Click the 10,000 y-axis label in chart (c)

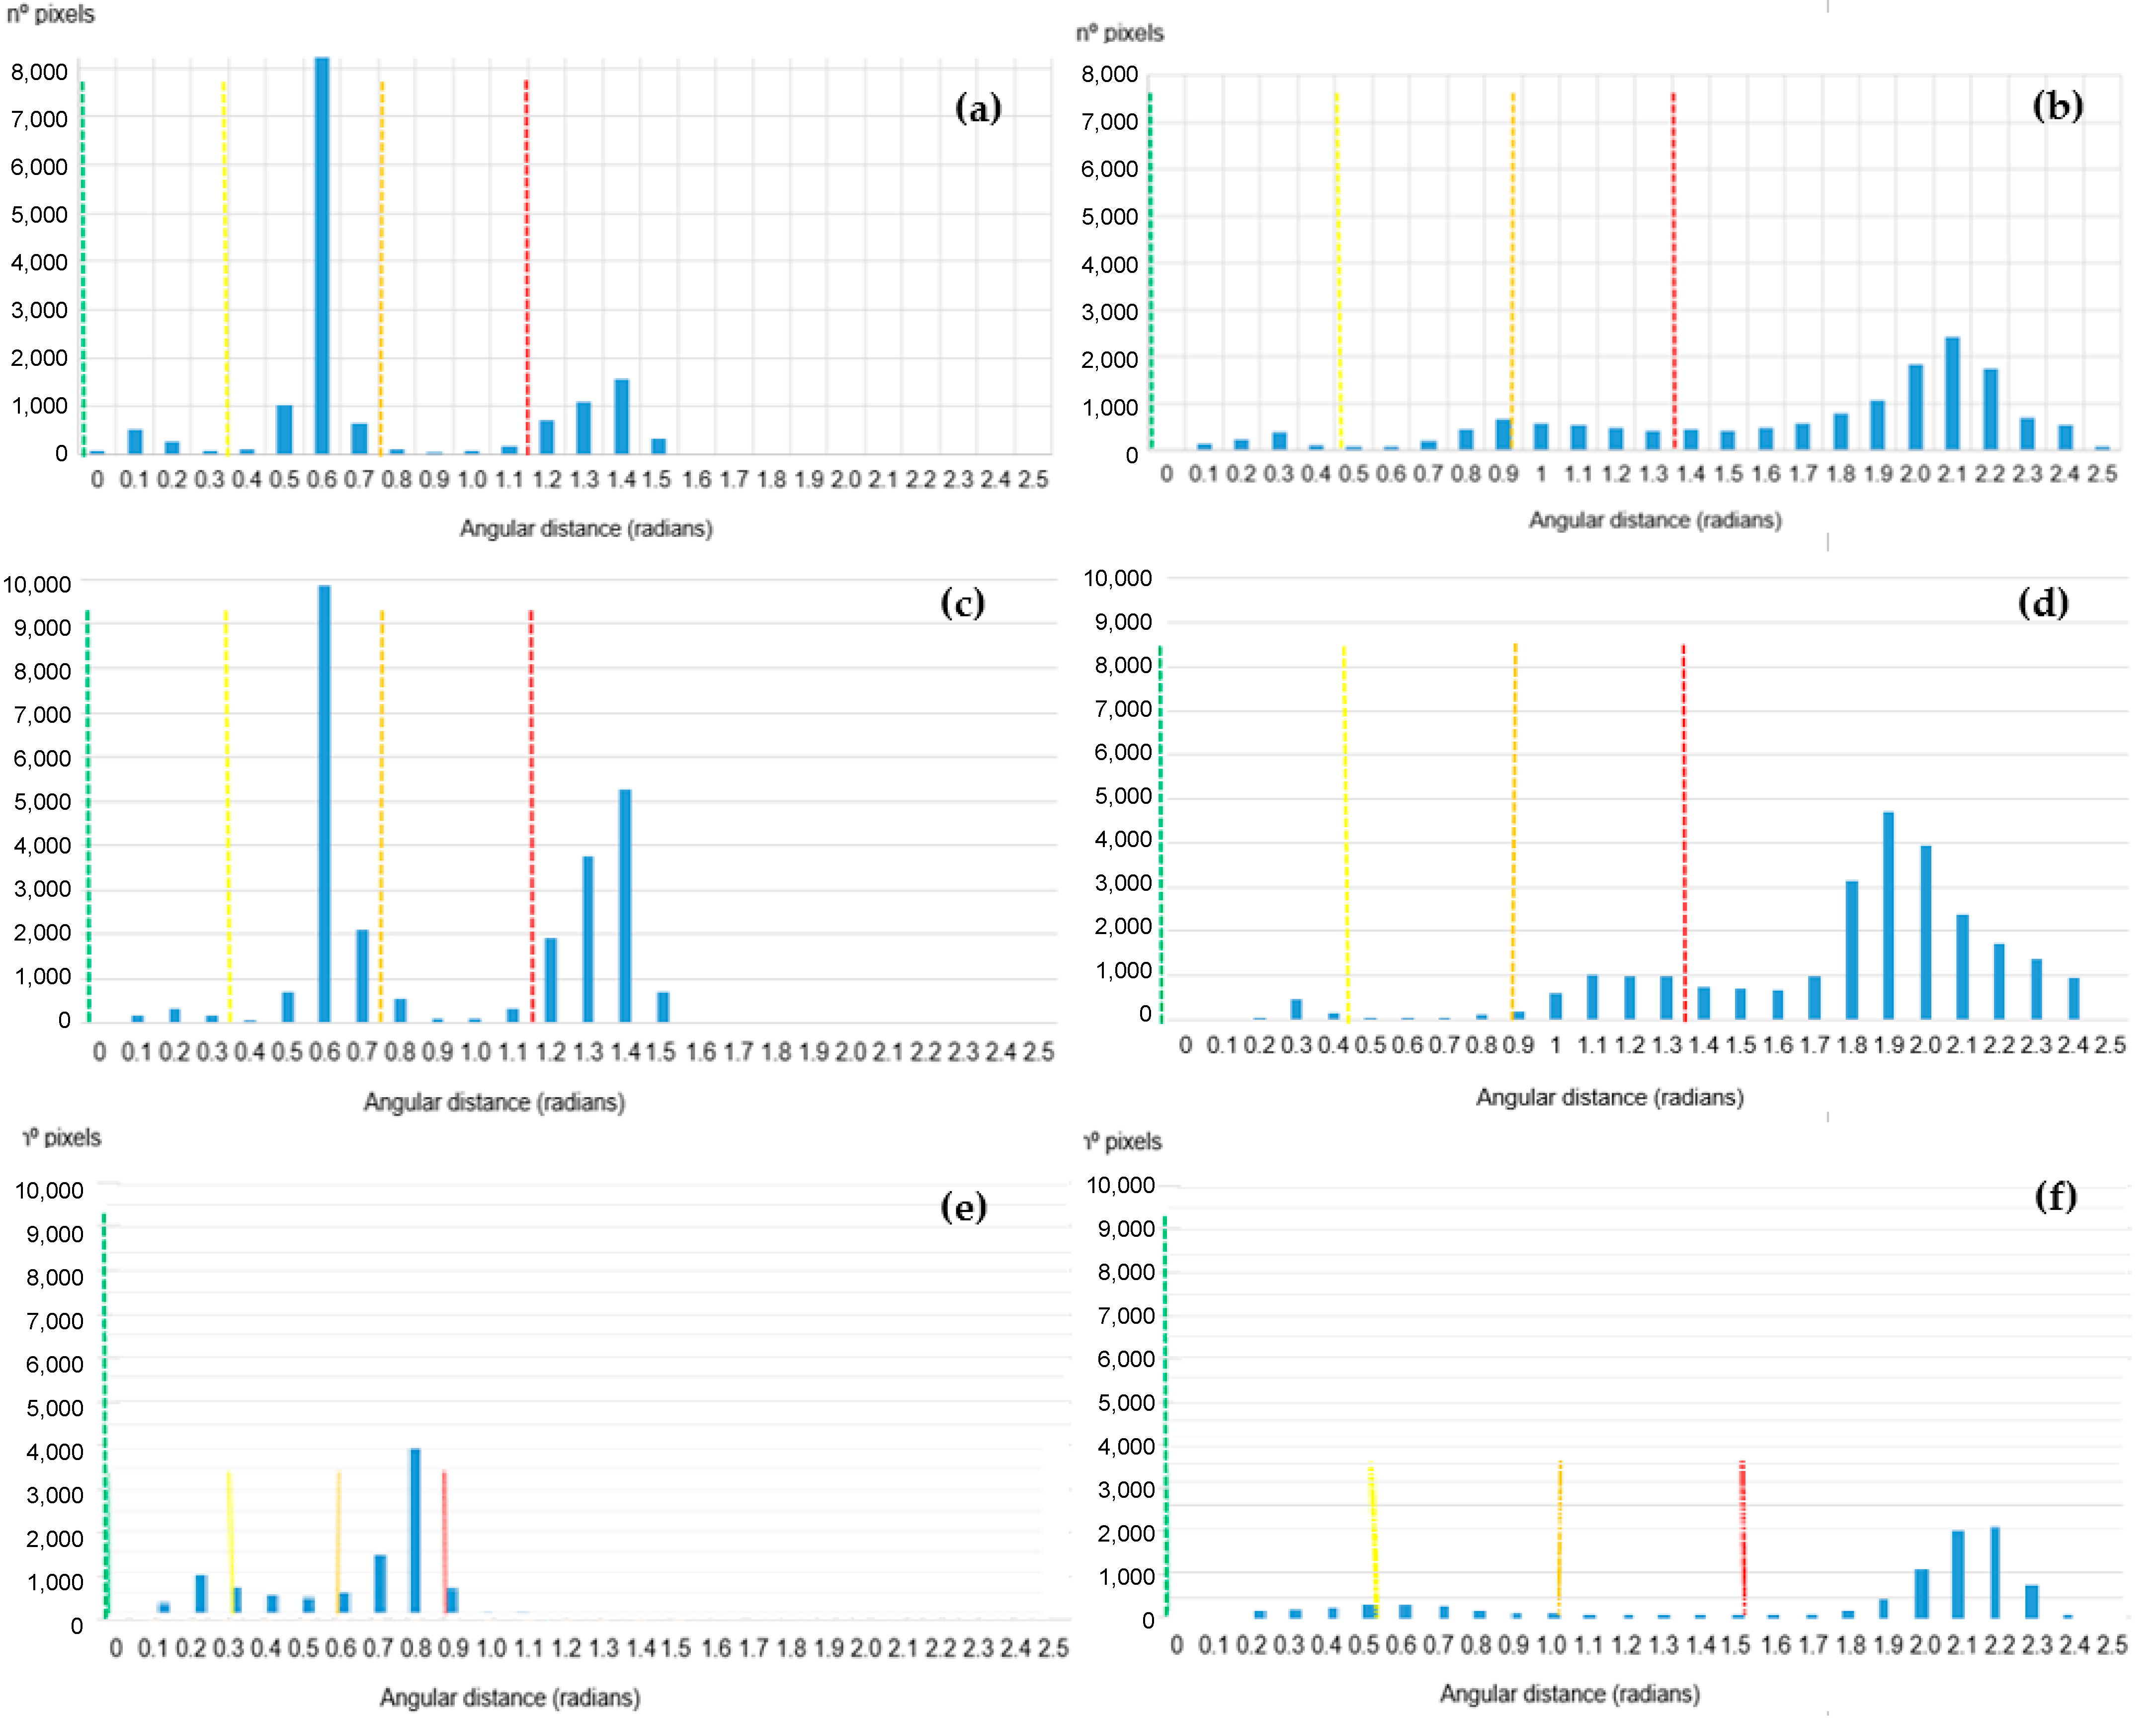(38, 585)
